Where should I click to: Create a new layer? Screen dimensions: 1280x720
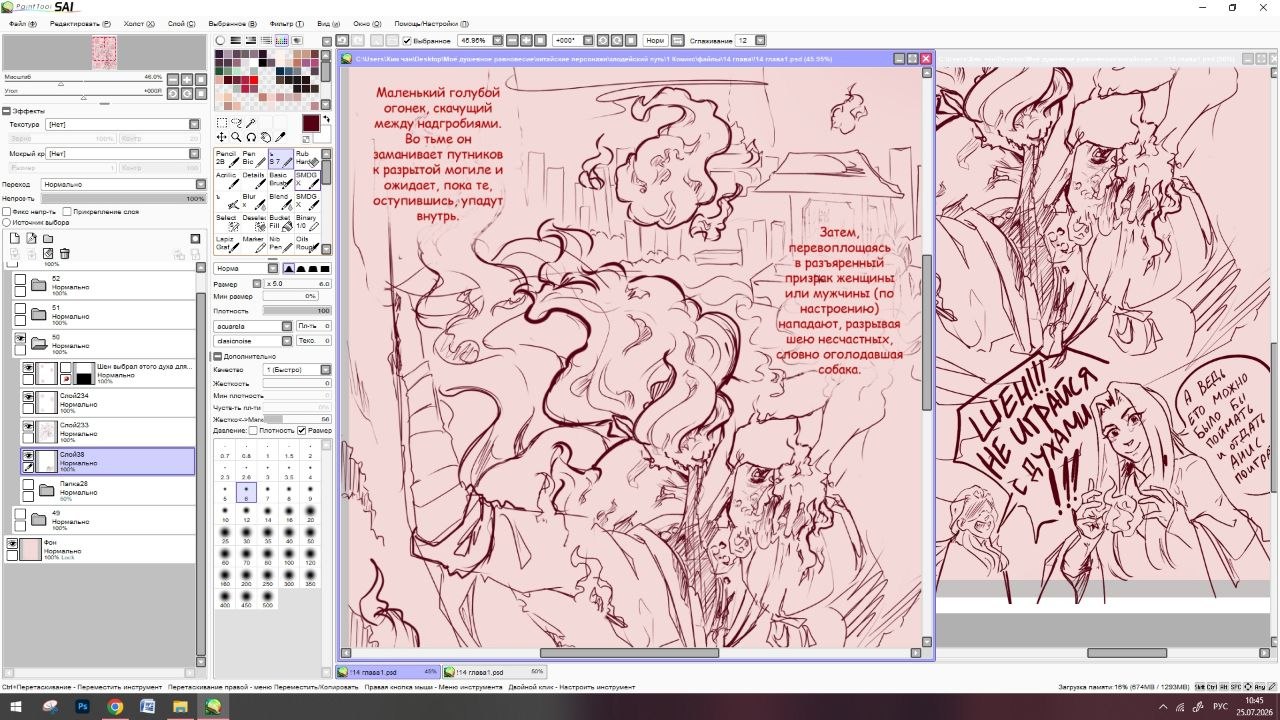coord(15,239)
